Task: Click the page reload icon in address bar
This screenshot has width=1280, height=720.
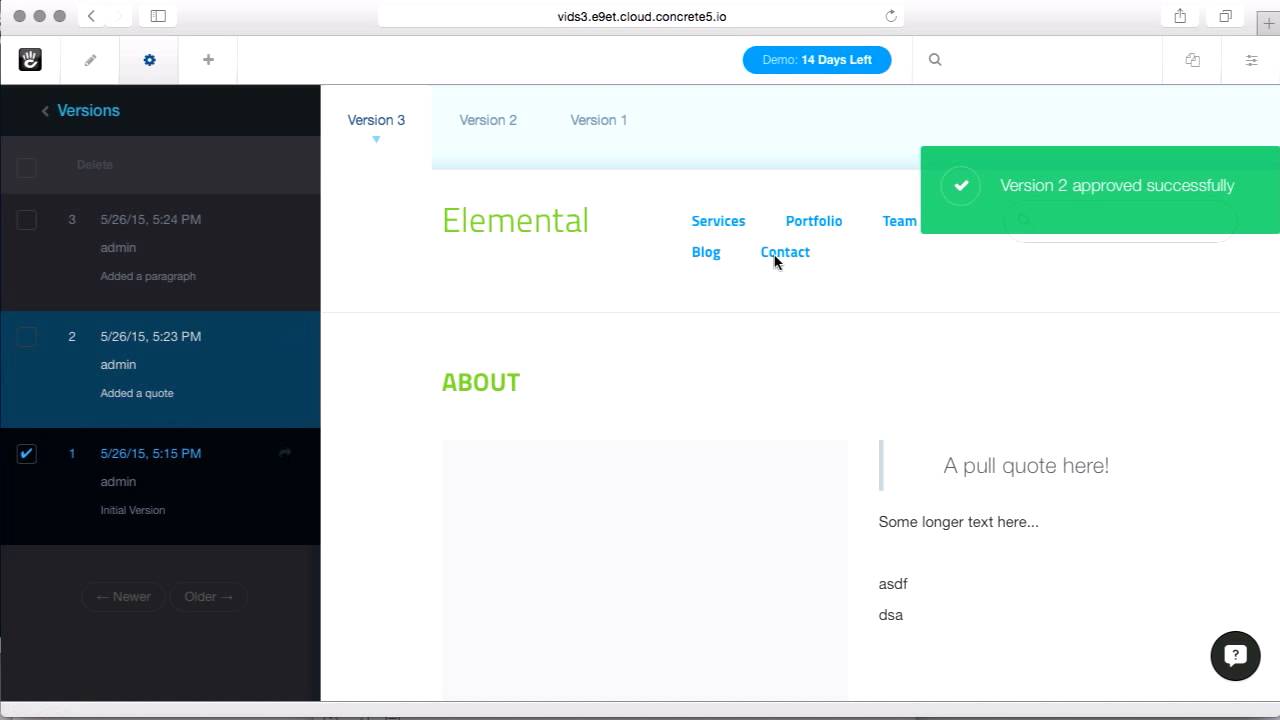Action: (x=891, y=16)
